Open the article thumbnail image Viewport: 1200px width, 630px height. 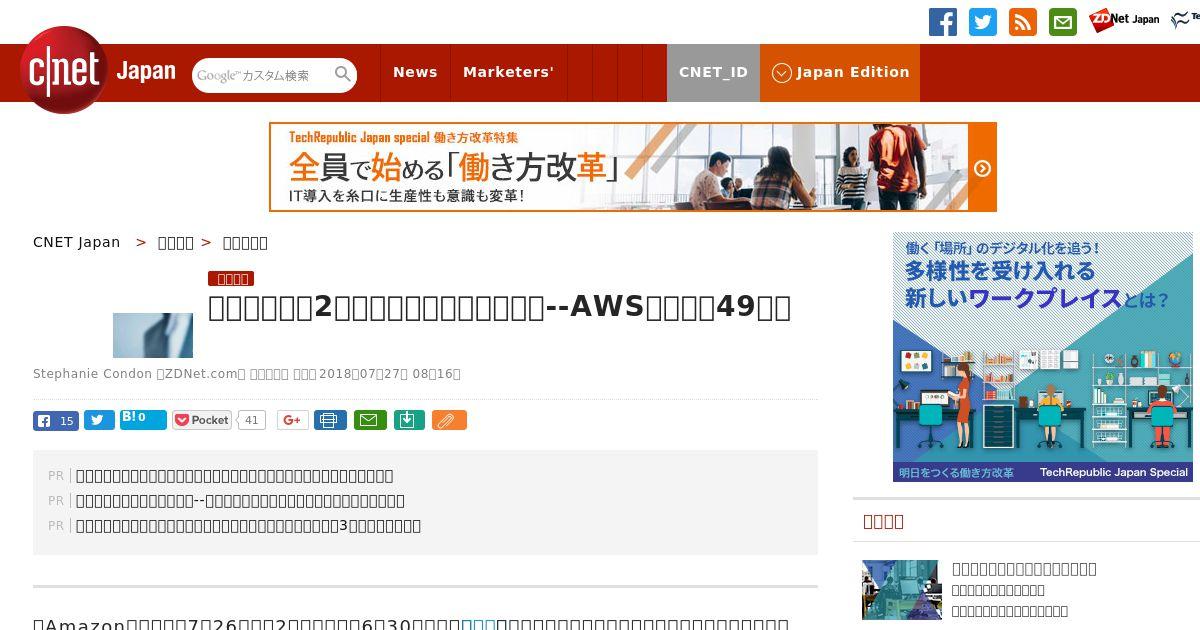click(x=153, y=335)
